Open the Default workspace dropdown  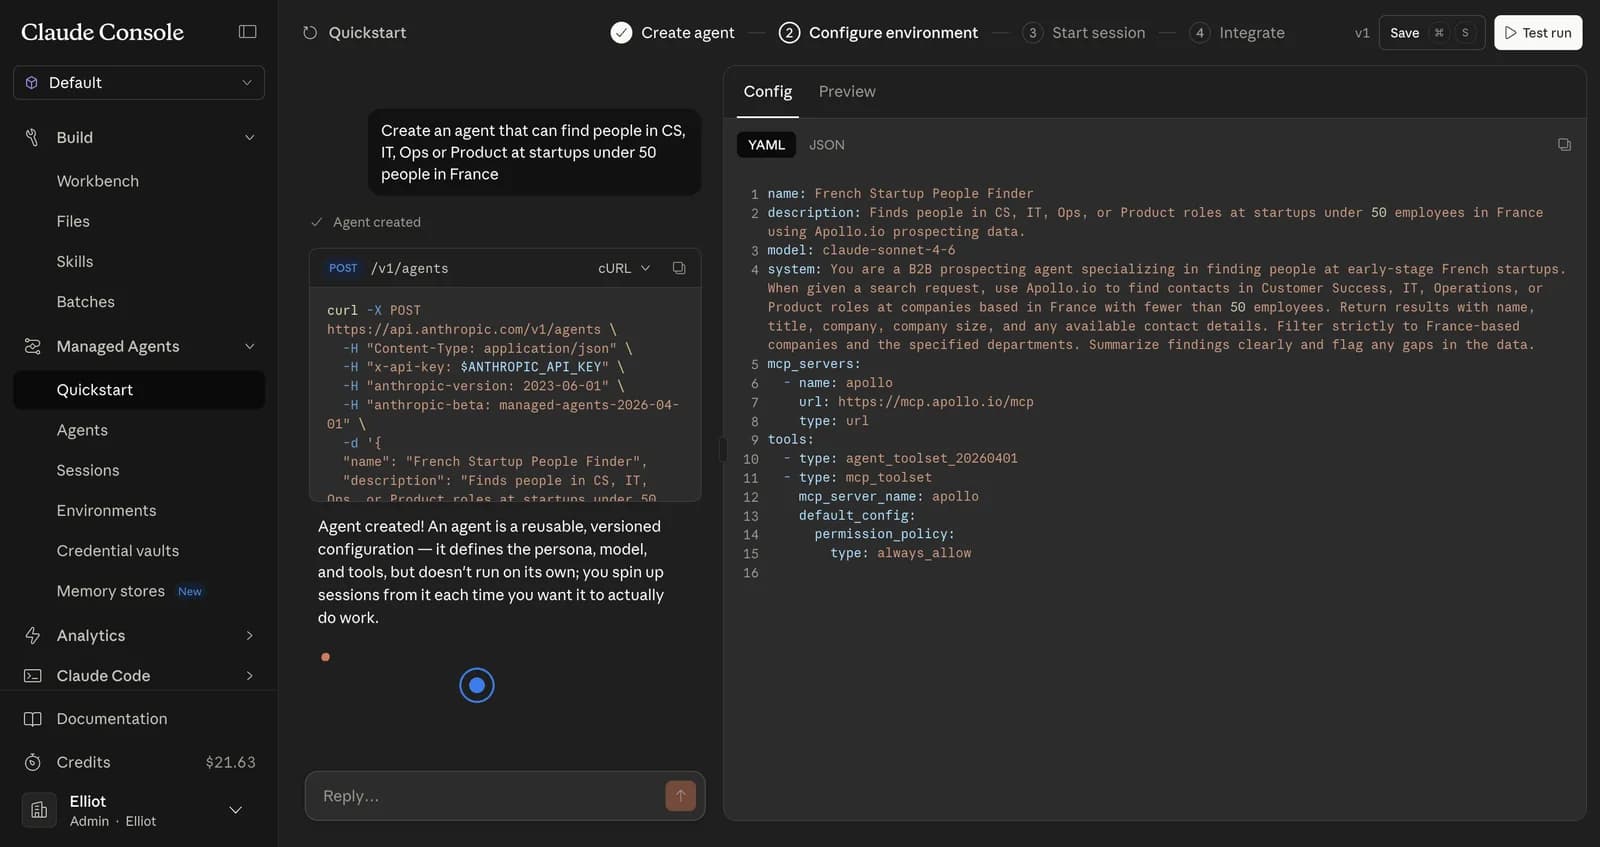[x=139, y=82]
